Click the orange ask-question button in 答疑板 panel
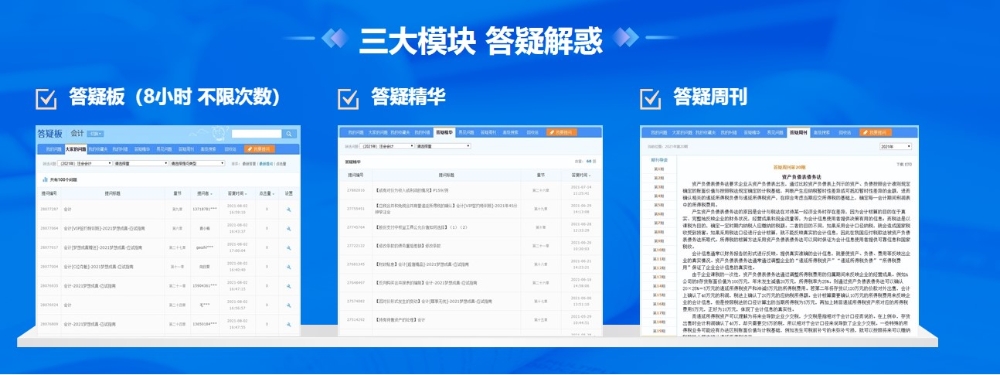Image resolution: width=1000 pixels, height=375 pixels. (259, 149)
